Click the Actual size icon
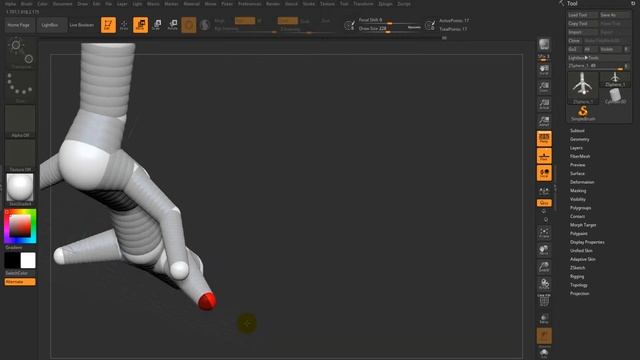The width and height of the screenshot is (640, 360). (544, 104)
